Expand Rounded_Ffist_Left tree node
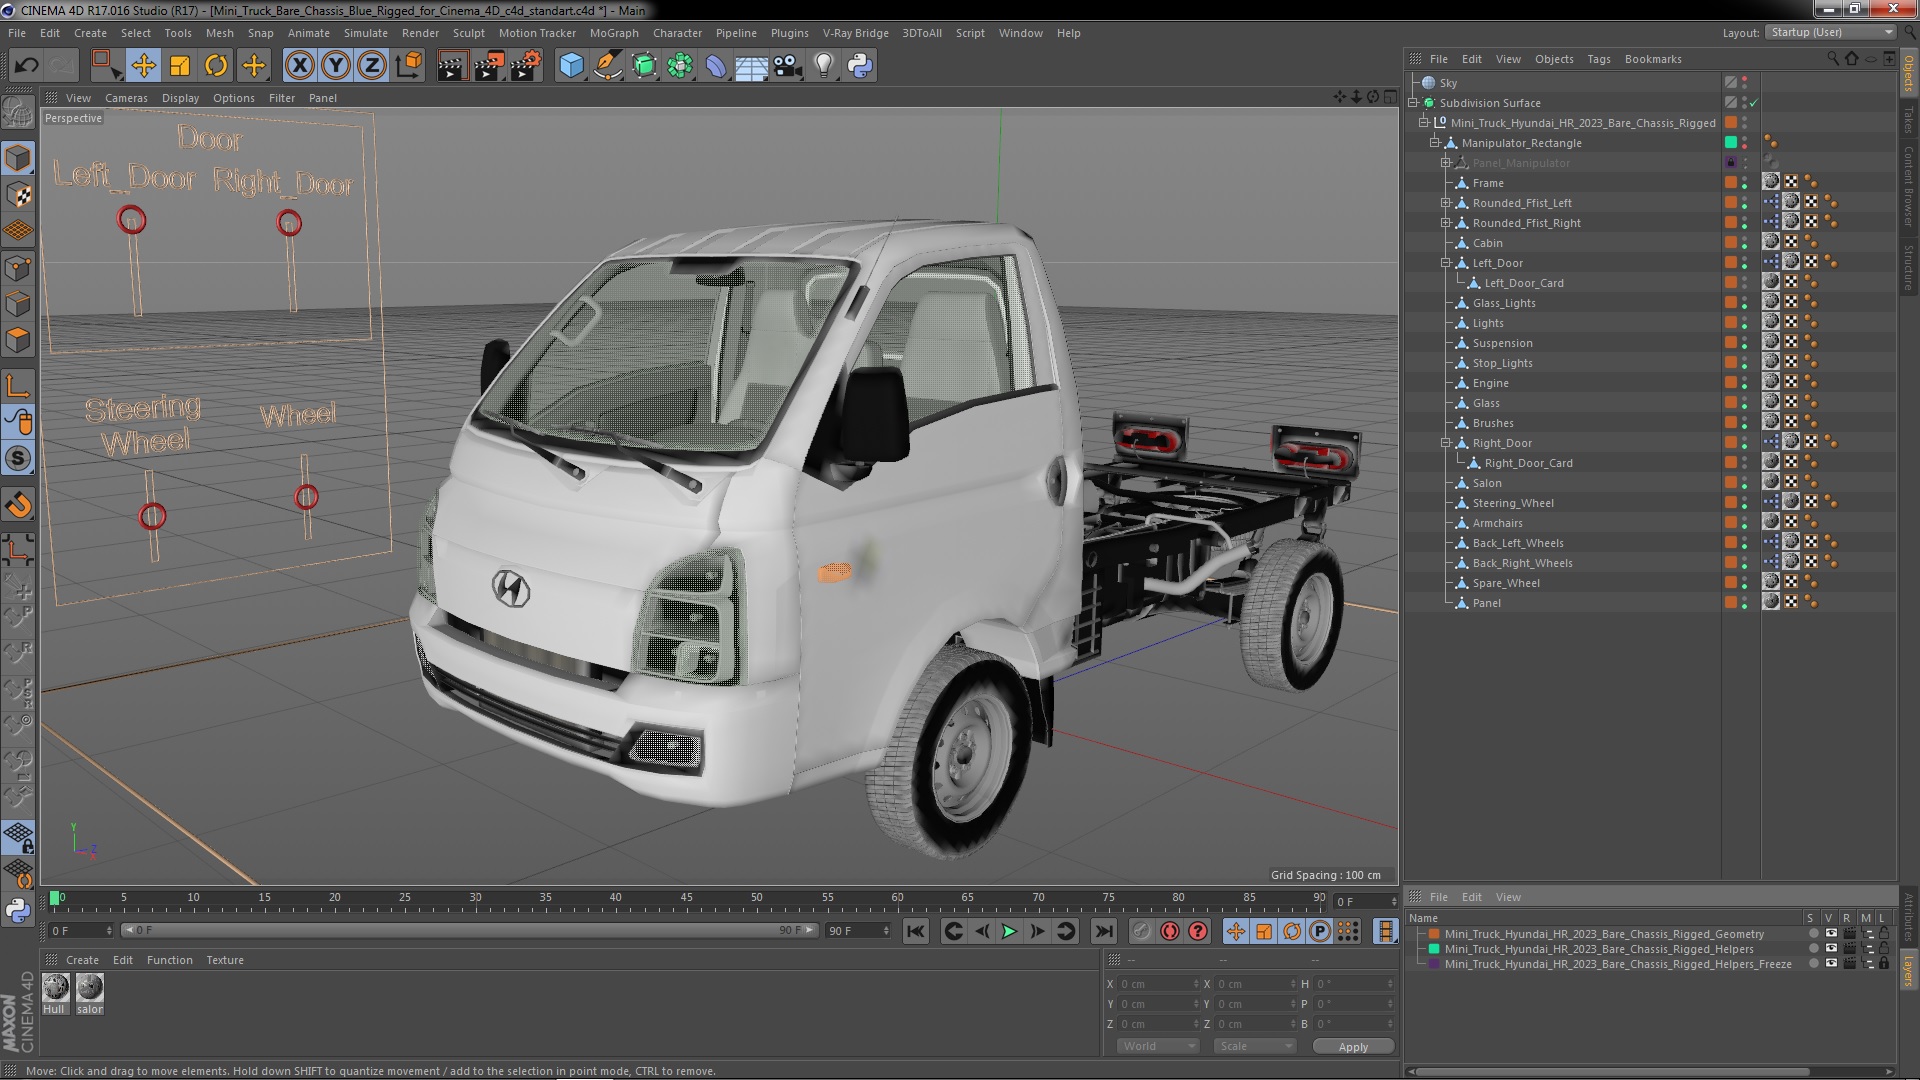This screenshot has width=1920, height=1080. [x=1446, y=203]
